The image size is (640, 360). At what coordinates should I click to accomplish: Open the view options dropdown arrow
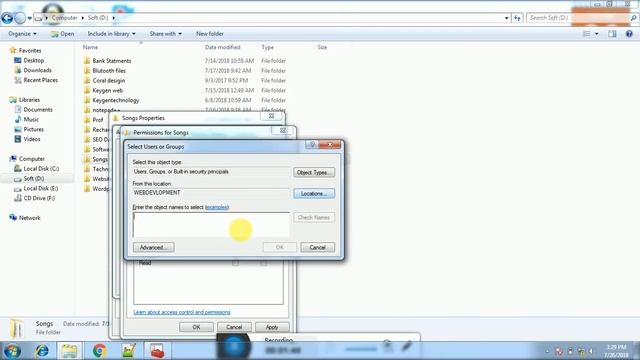point(597,34)
